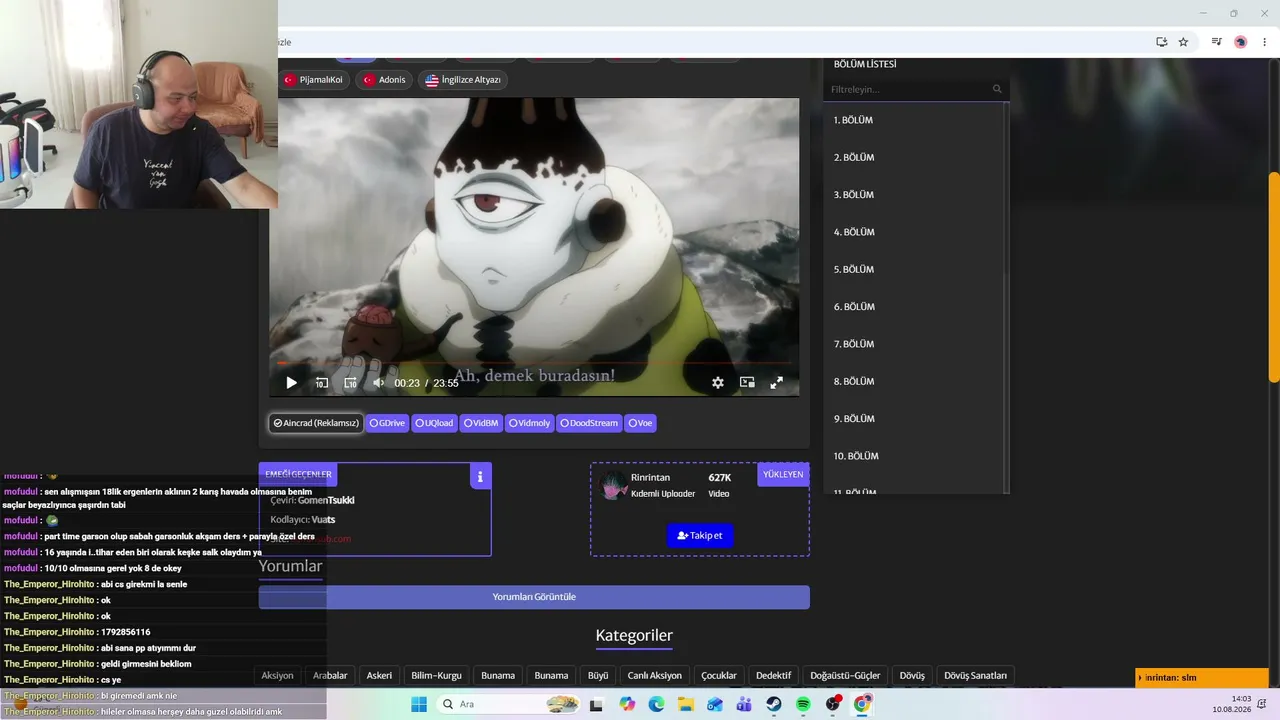Select the Vidmoly video source

[529, 423]
